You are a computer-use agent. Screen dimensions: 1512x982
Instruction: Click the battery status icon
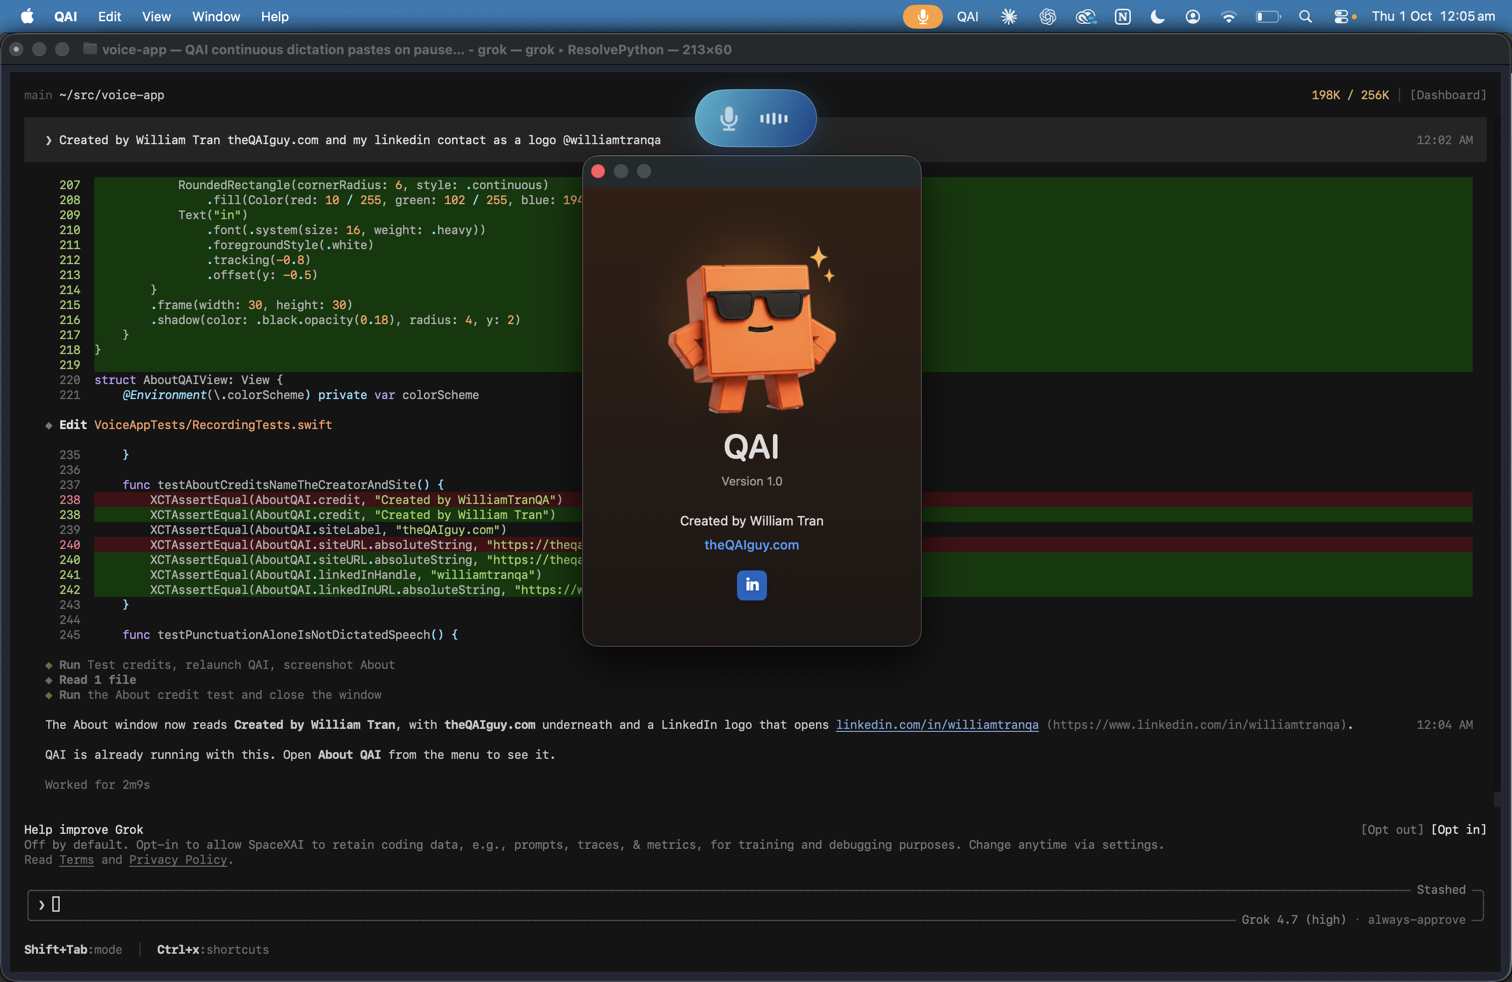[1268, 16]
